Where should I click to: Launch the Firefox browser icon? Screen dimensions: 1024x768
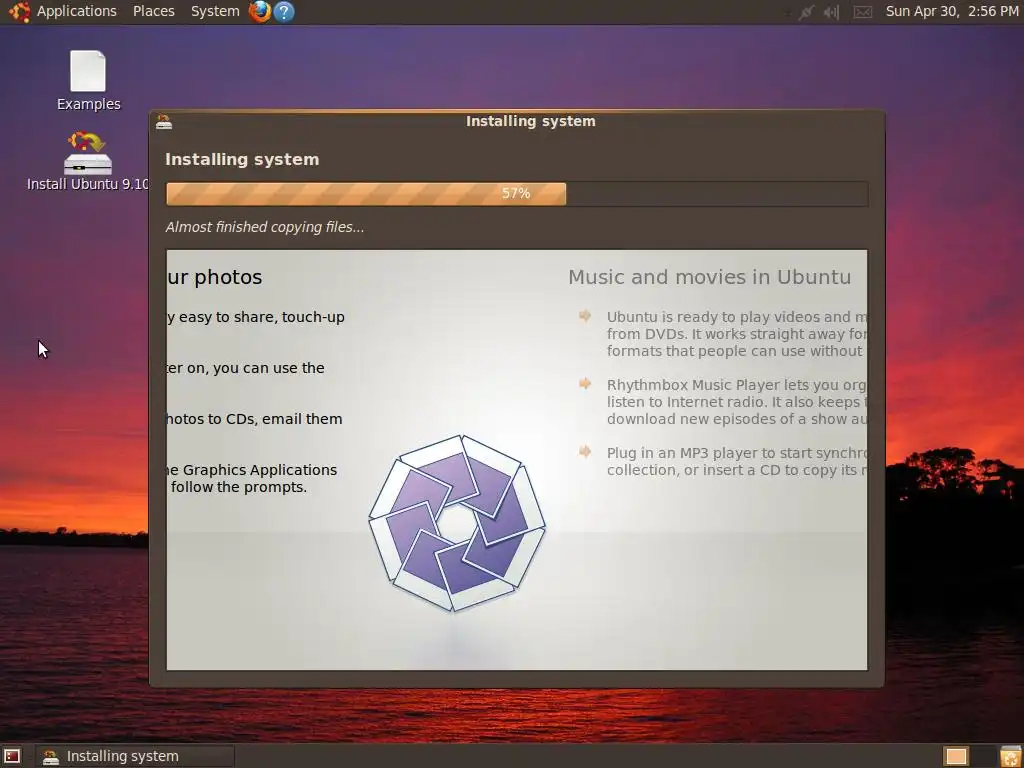click(259, 11)
